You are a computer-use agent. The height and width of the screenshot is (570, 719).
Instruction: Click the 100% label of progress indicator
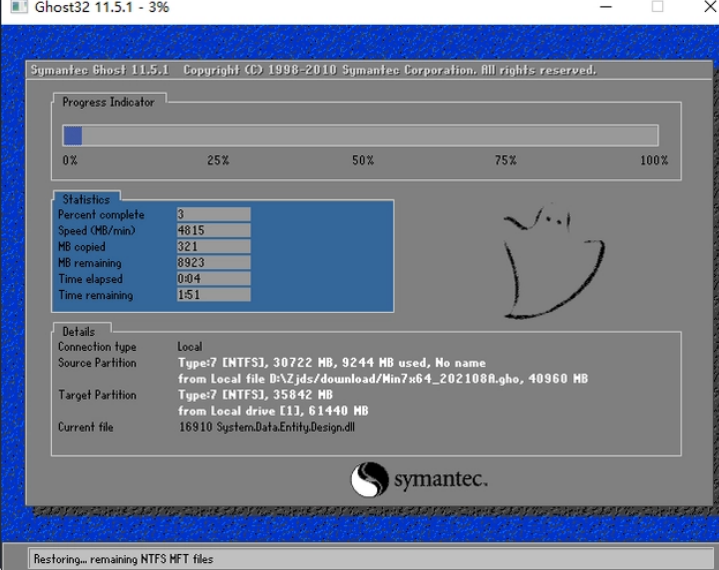[x=654, y=161]
